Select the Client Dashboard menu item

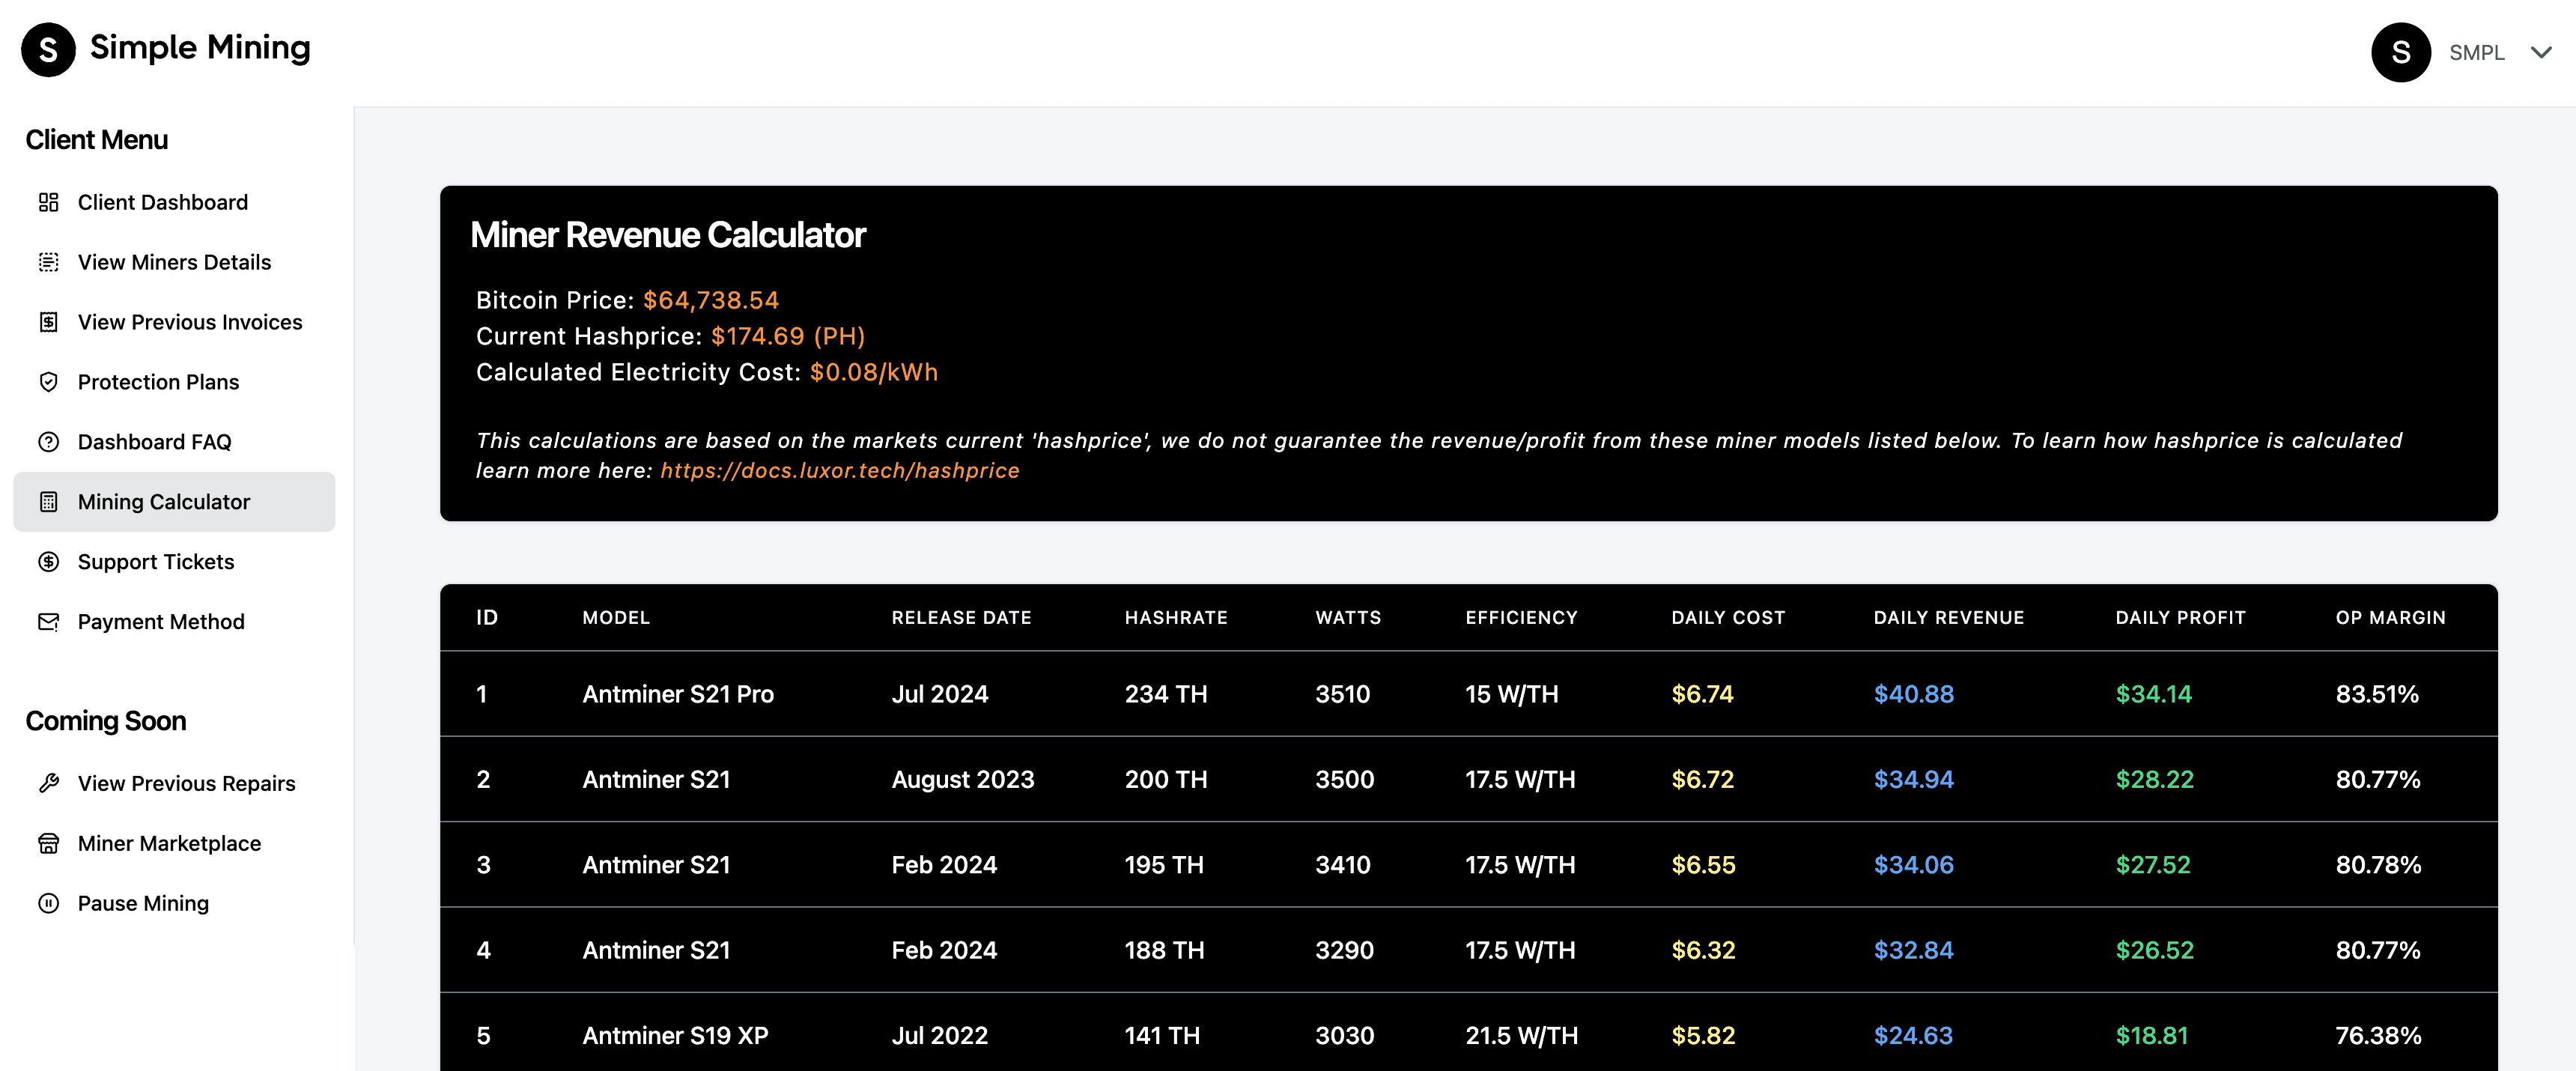pos(162,201)
